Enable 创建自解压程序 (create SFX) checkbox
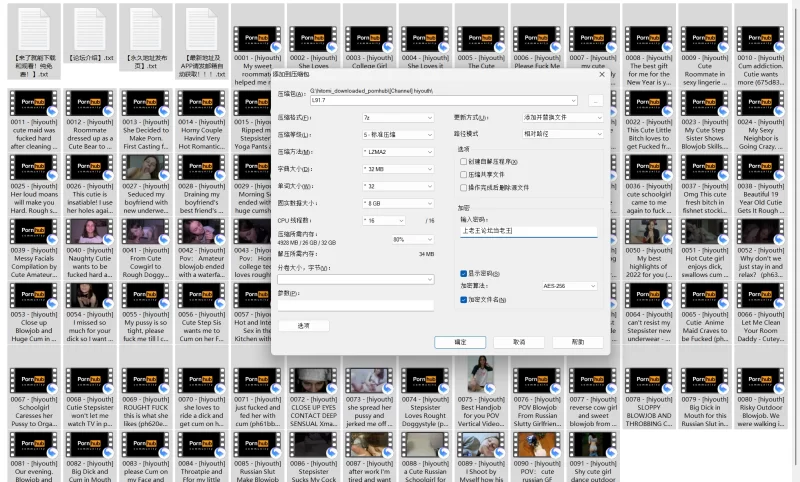The height and width of the screenshot is (482, 800). pyautogui.click(x=463, y=161)
